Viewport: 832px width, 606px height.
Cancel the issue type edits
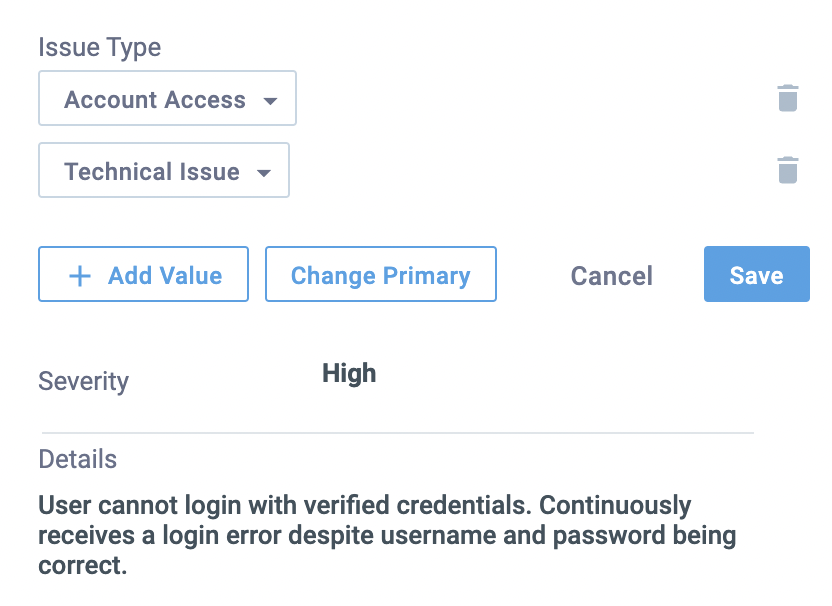[611, 276]
